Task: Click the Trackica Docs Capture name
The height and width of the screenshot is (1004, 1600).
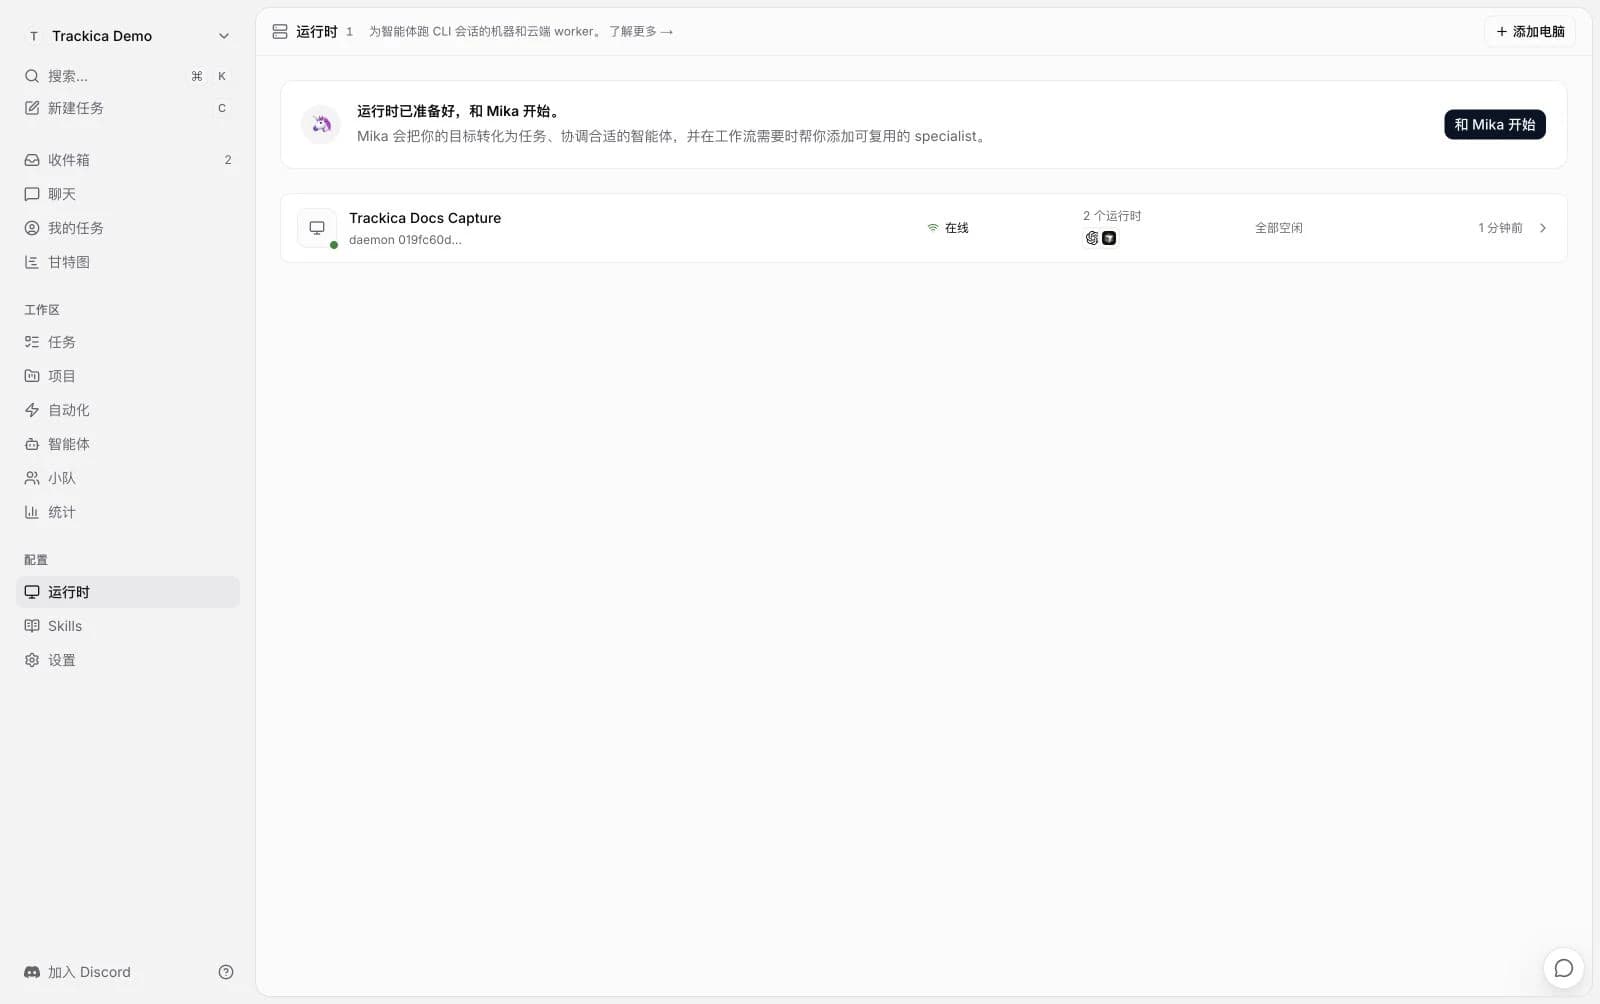Action: 425,218
